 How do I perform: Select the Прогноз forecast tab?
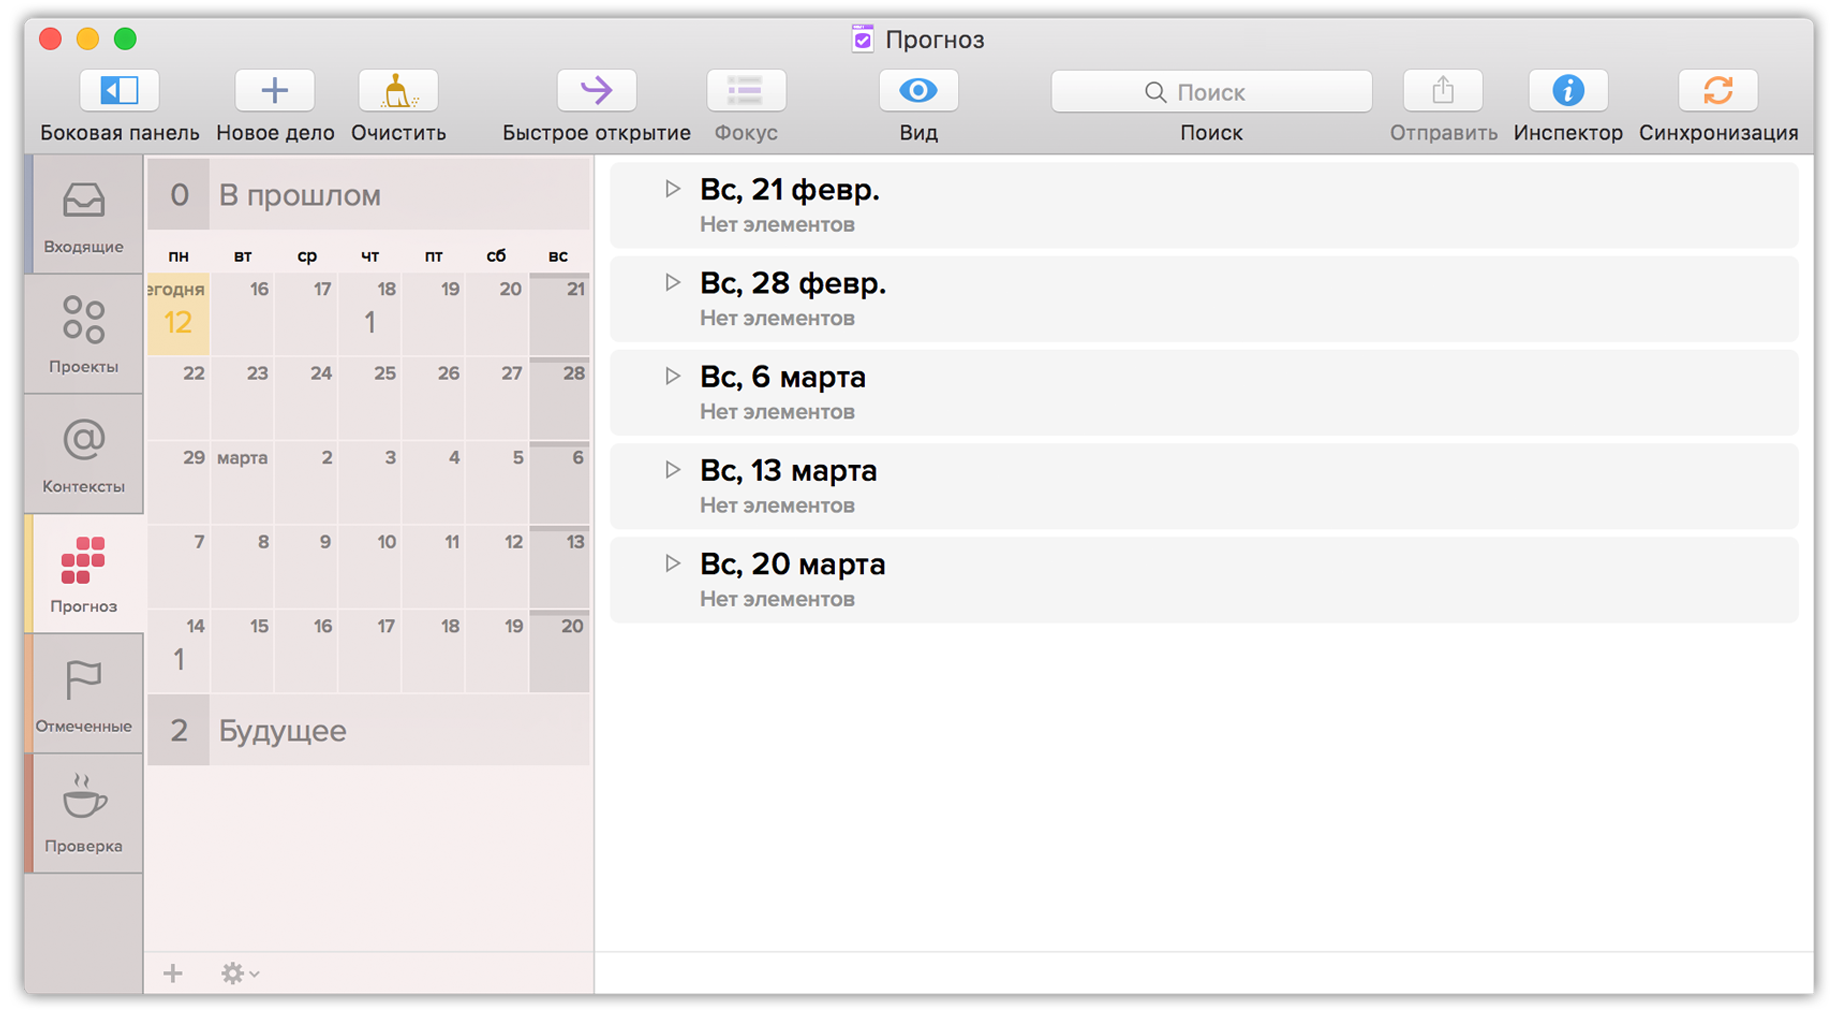pos(84,575)
